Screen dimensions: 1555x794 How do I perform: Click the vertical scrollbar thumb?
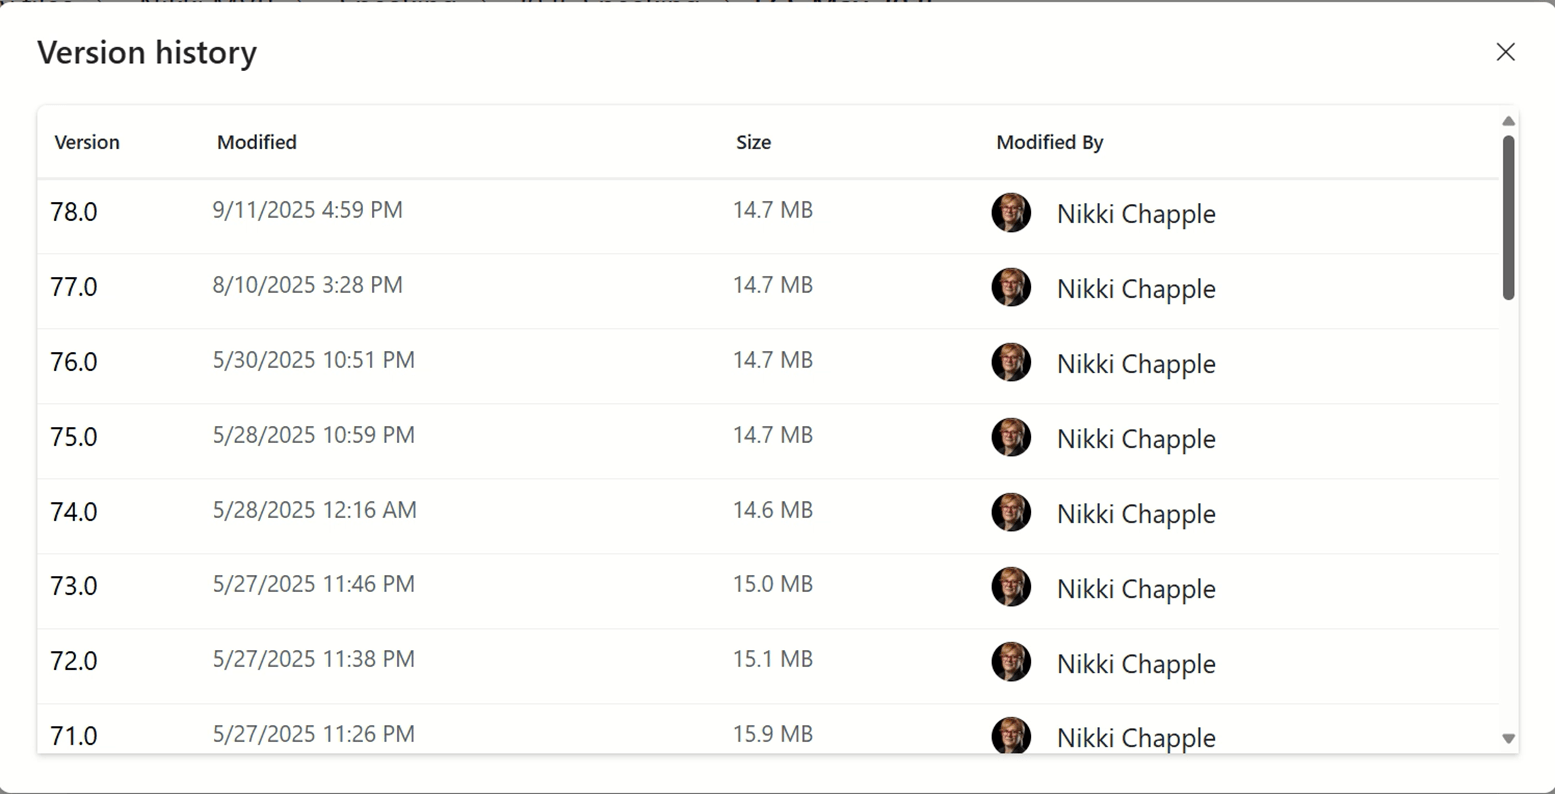(1508, 218)
